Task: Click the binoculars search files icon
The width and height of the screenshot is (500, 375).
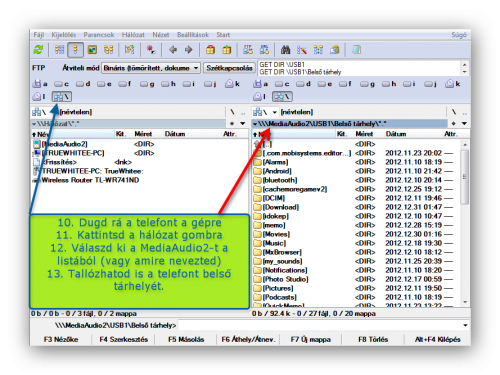Action: [x=285, y=50]
